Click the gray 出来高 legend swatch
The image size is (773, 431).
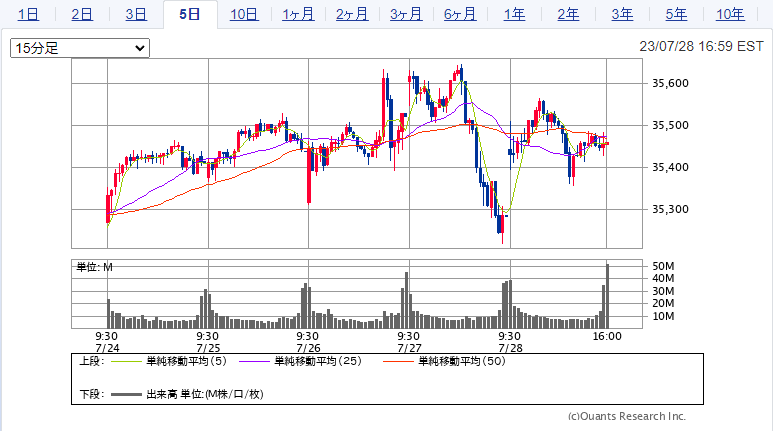coord(126,395)
